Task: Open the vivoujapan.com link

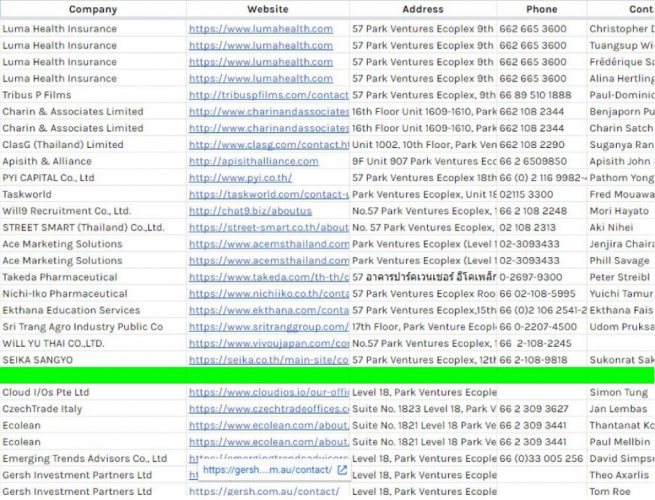Action: click(x=269, y=343)
